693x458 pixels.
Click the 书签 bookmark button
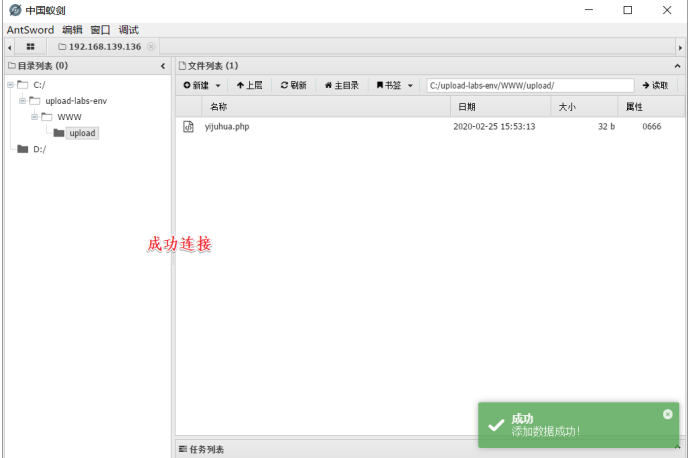(388, 85)
